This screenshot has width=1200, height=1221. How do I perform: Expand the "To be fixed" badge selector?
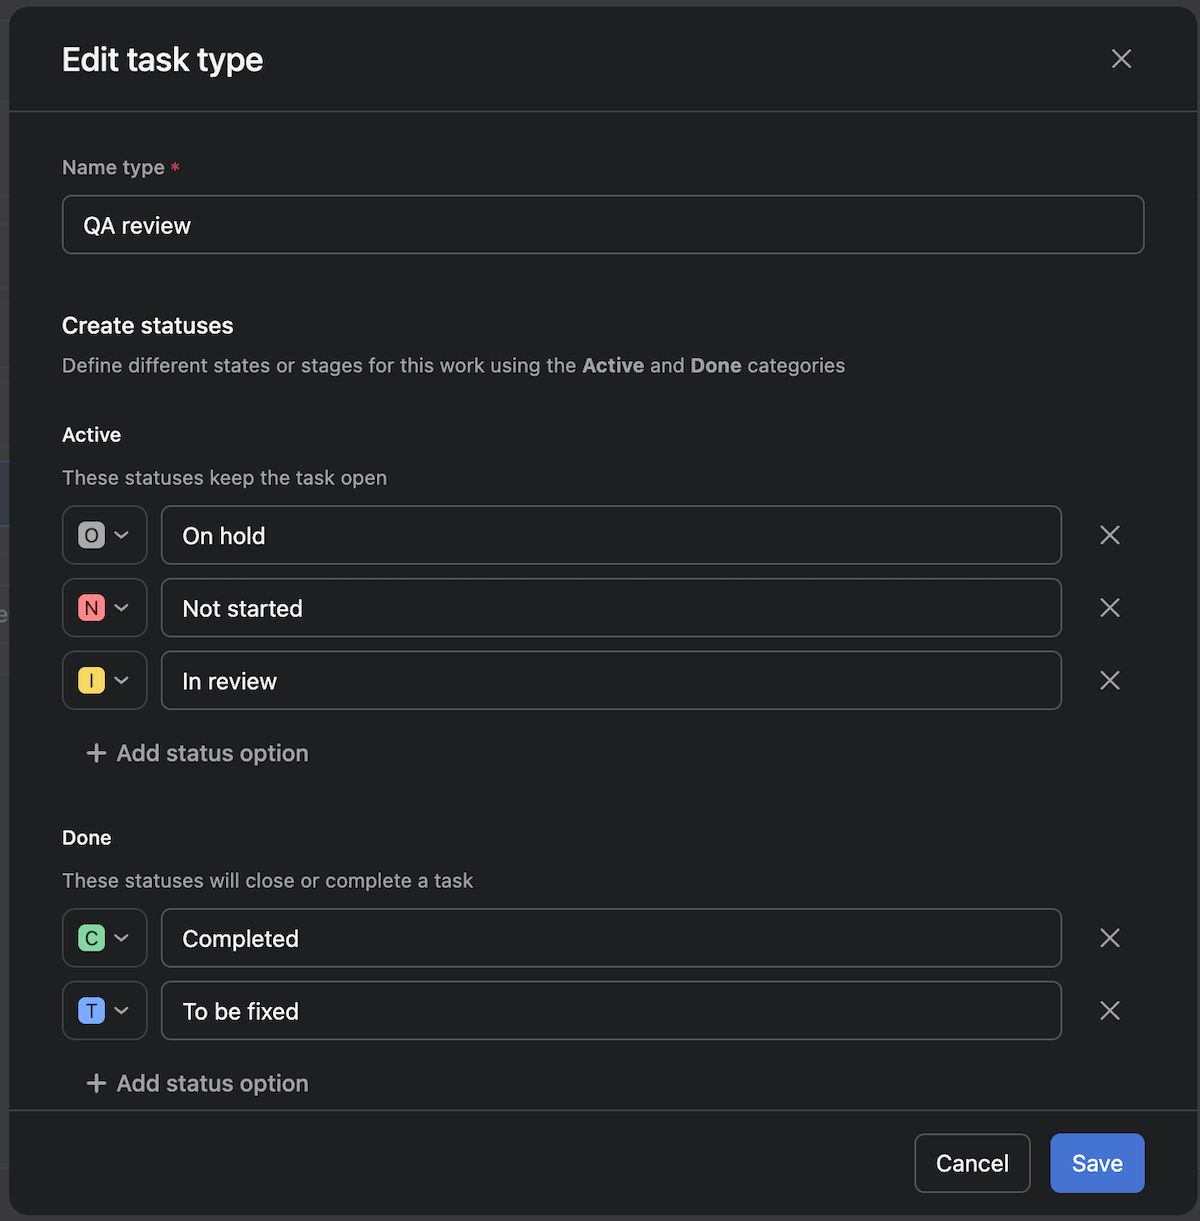tap(104, 1011)
